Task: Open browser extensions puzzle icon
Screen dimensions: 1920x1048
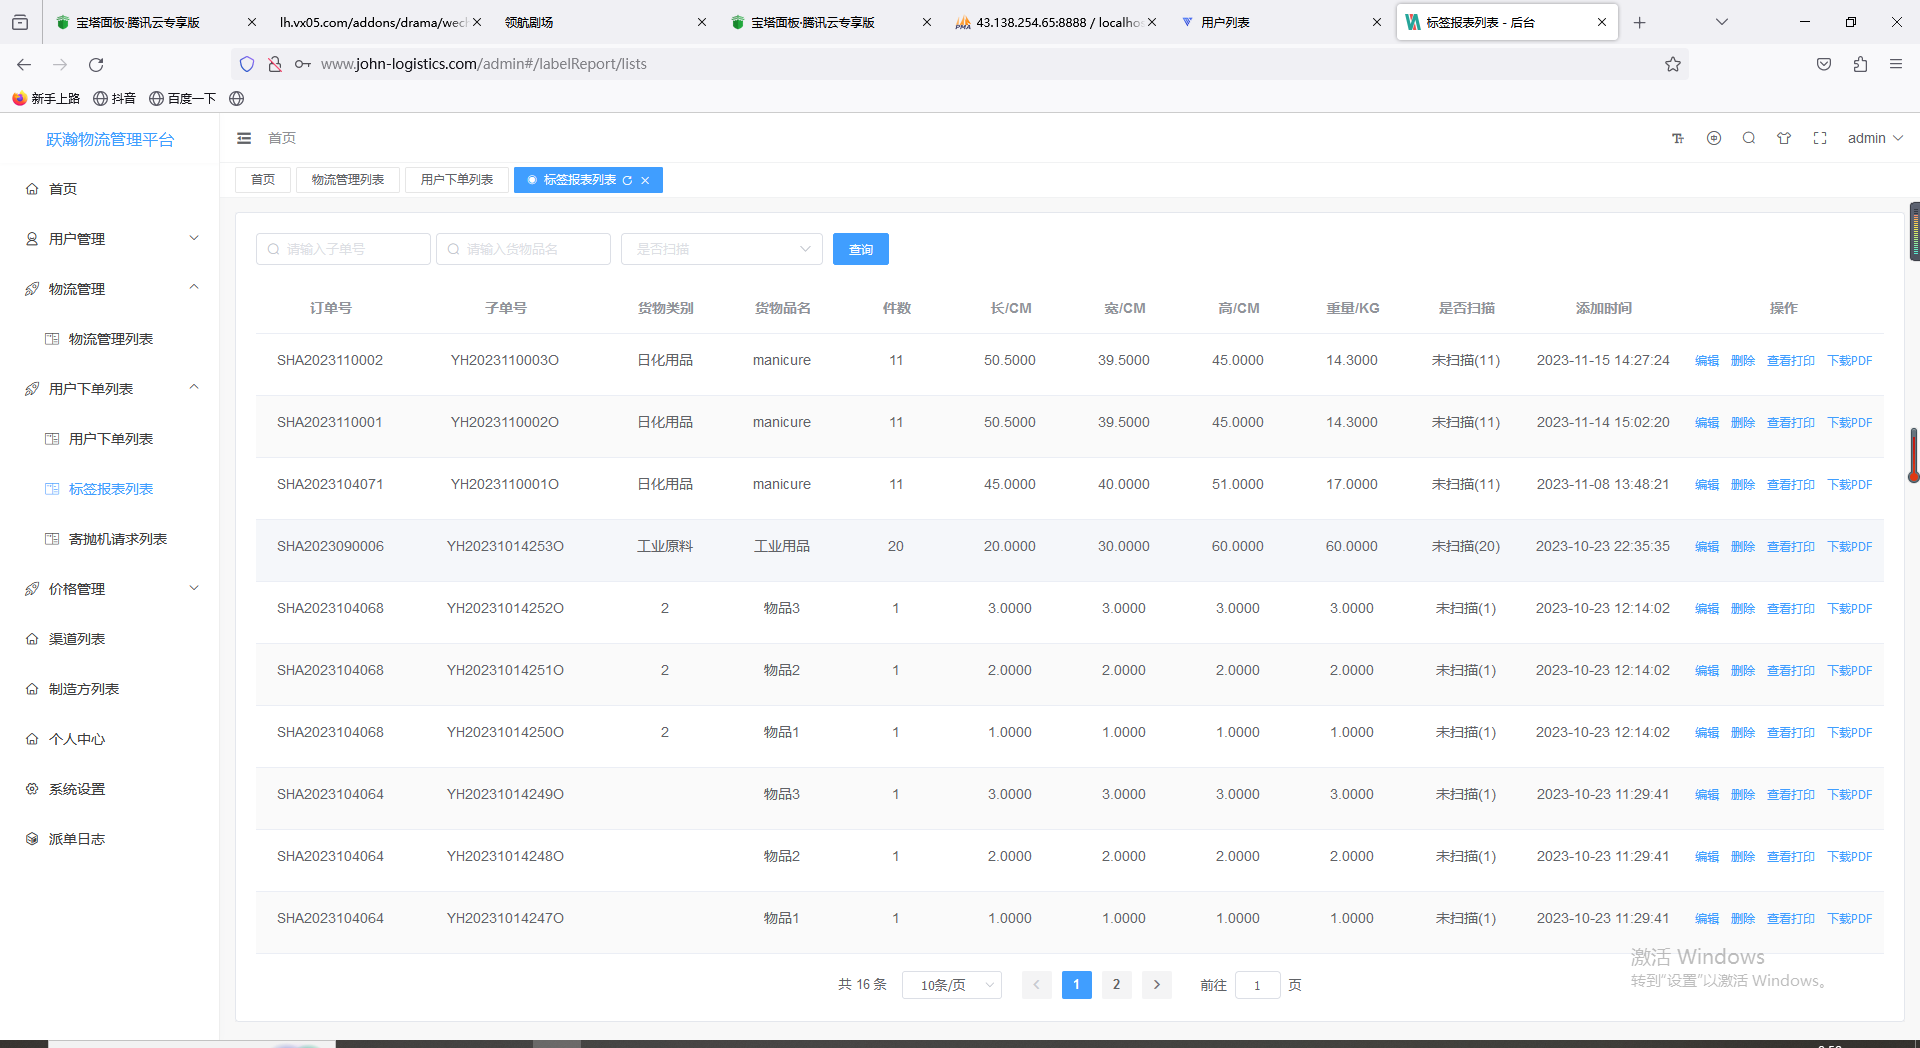Action: (1860, 64)
